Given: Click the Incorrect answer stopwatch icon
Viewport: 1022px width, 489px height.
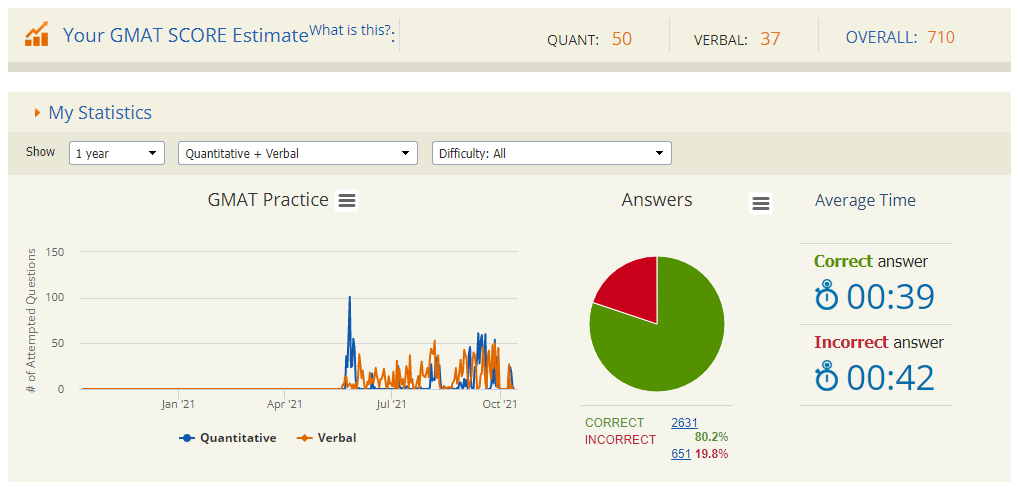Looking at the screenshot, I should pyautogui.click(x=826, y=377).
